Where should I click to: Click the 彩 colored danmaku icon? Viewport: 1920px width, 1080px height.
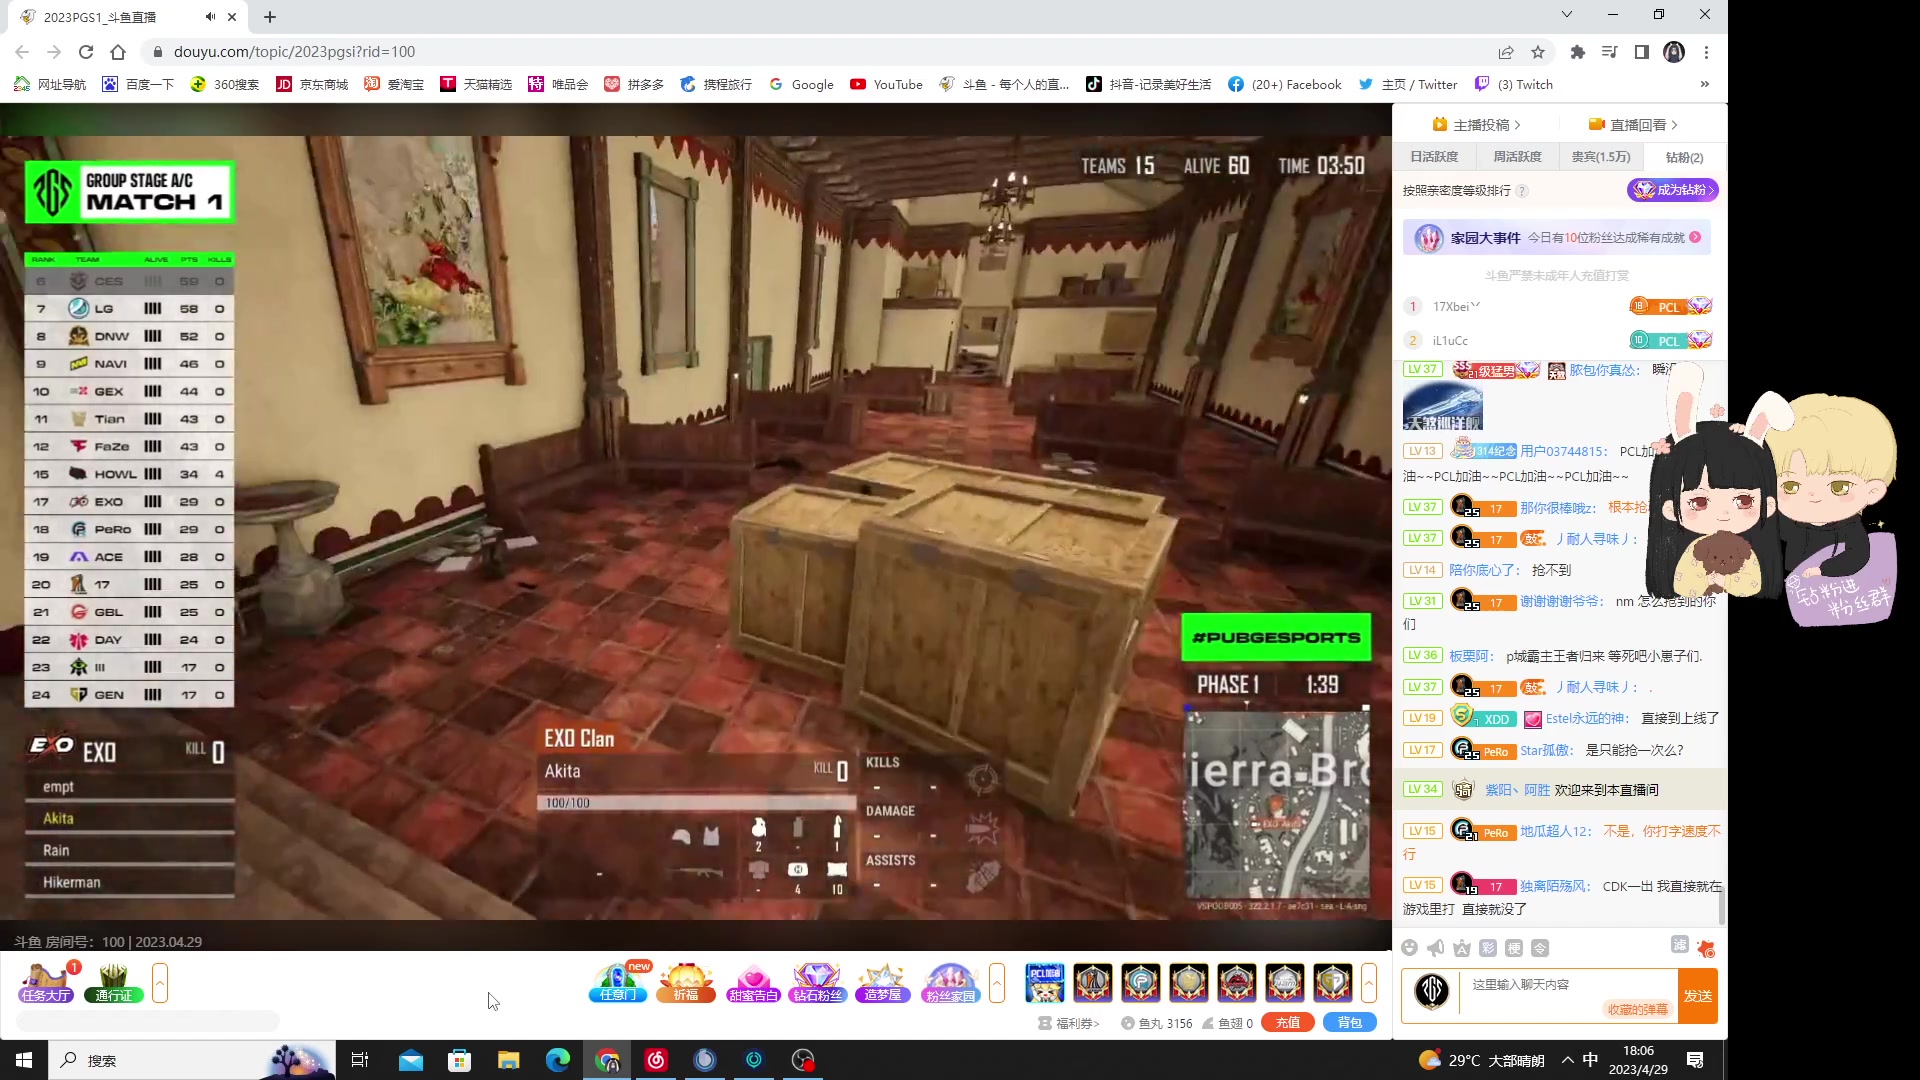(1488, 948)
